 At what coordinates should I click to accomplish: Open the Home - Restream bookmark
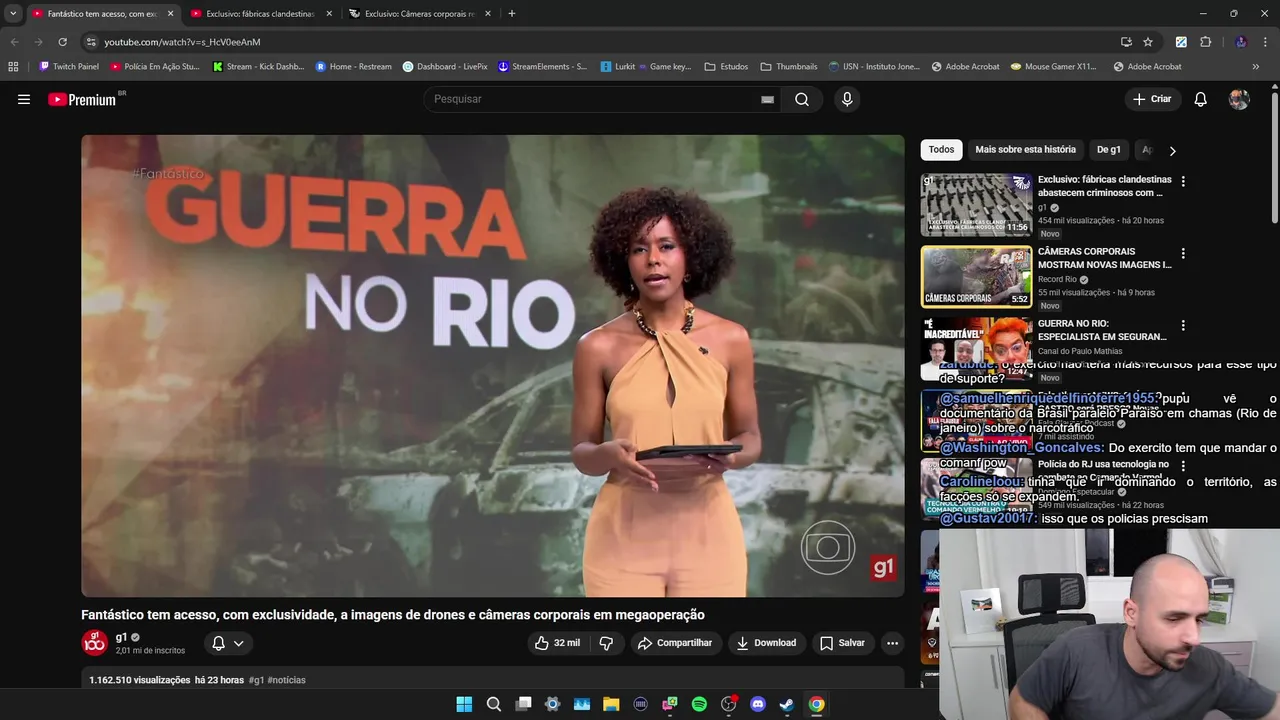pyautogui.click(x=353, y=67)
